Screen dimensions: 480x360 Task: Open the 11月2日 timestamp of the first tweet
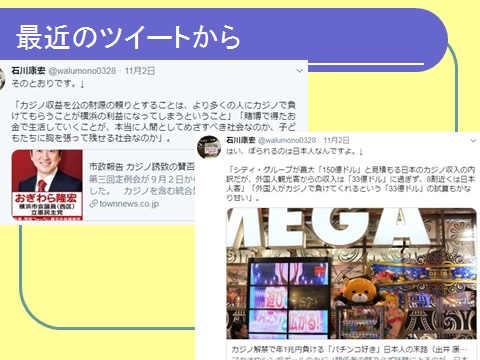click(x=140, y=71)
